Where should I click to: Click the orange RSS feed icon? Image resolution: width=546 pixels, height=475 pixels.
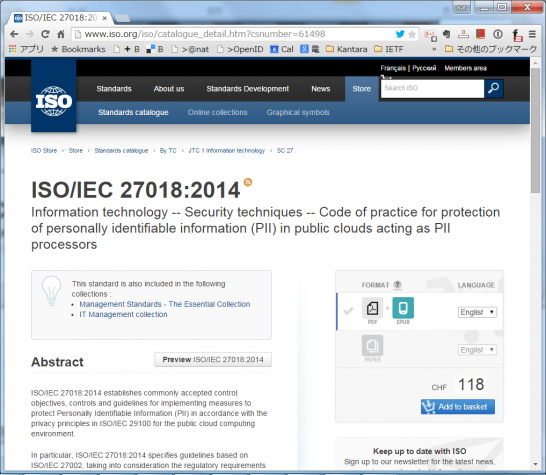point(248,182)
